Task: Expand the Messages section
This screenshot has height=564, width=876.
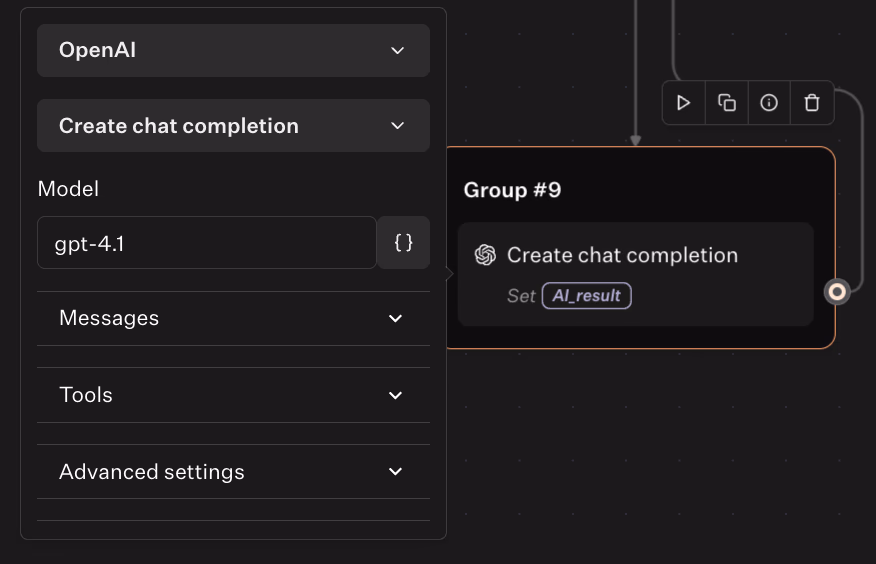Action: point(234,318)
